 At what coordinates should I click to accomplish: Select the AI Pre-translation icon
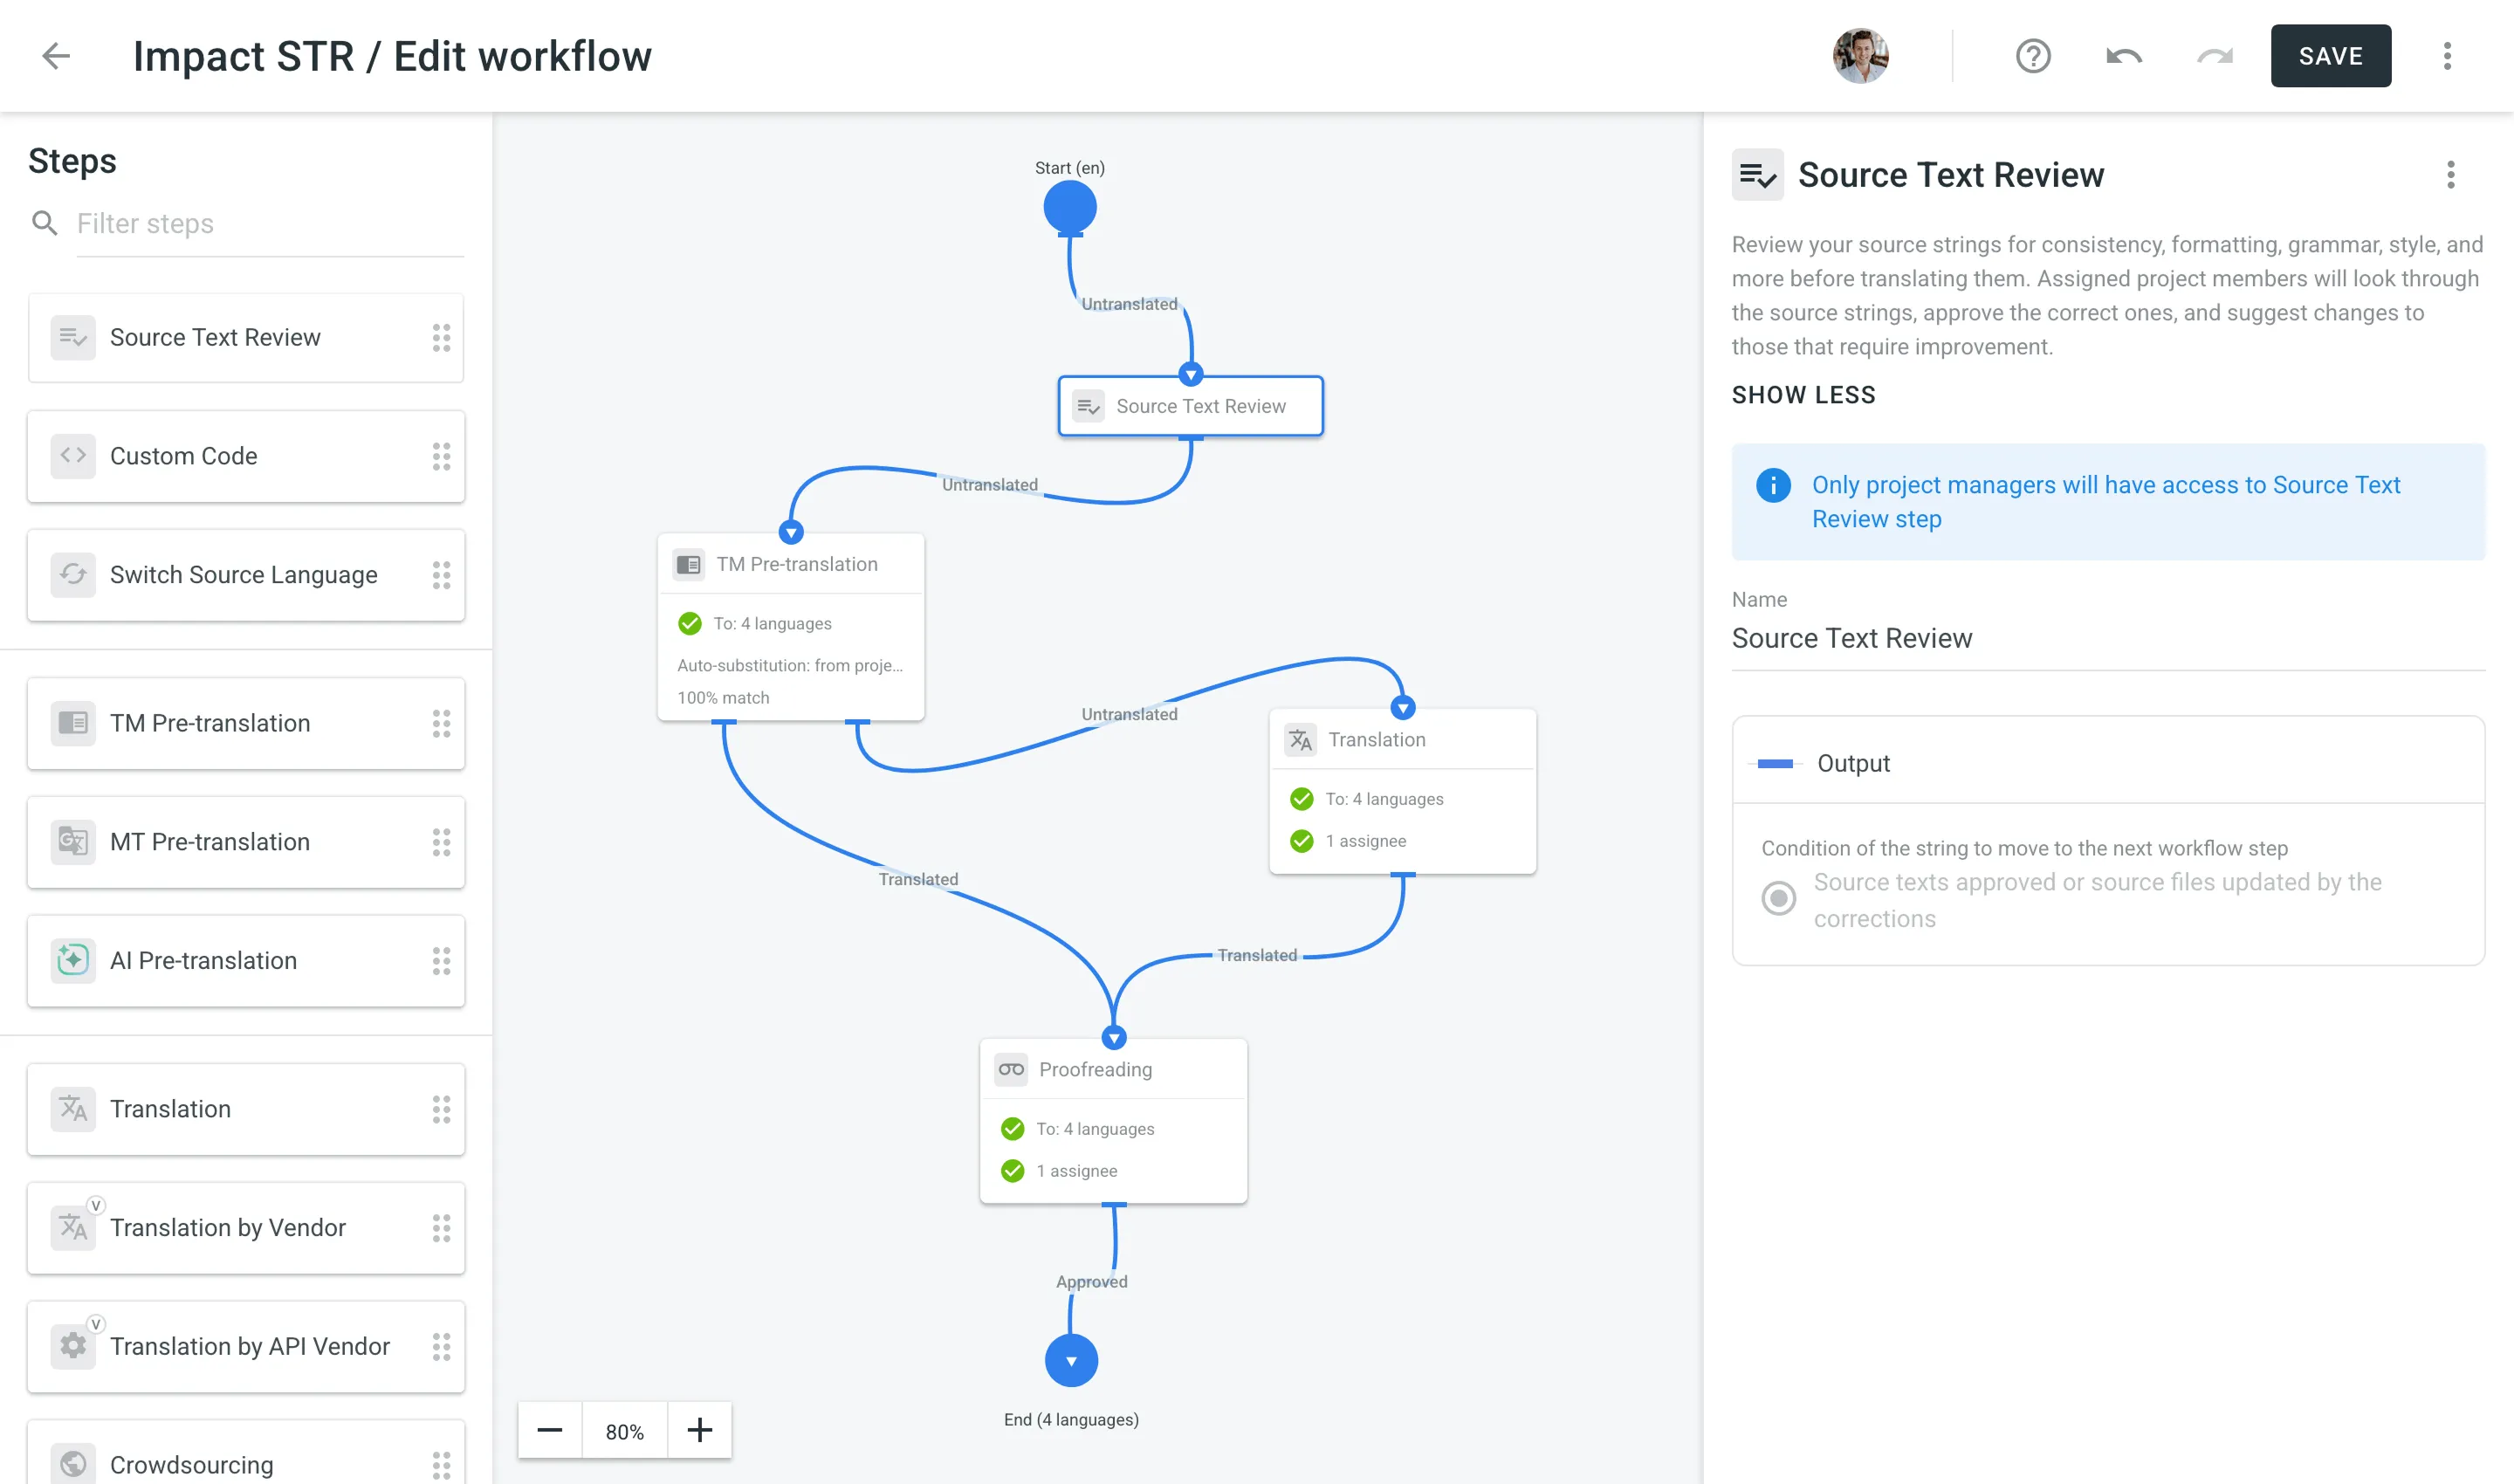click(x=72, y=960)
